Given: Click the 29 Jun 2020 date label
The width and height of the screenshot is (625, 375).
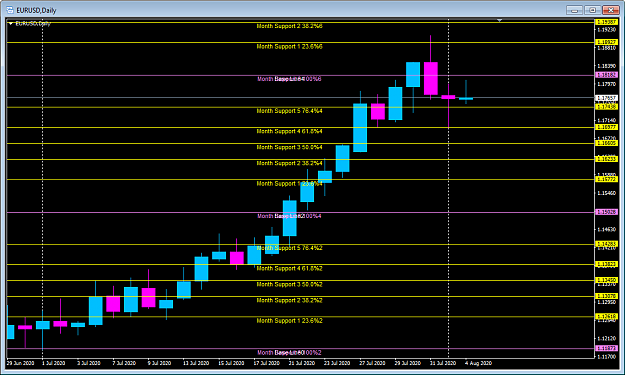Looking at the screenshot, I should [20, 363].
